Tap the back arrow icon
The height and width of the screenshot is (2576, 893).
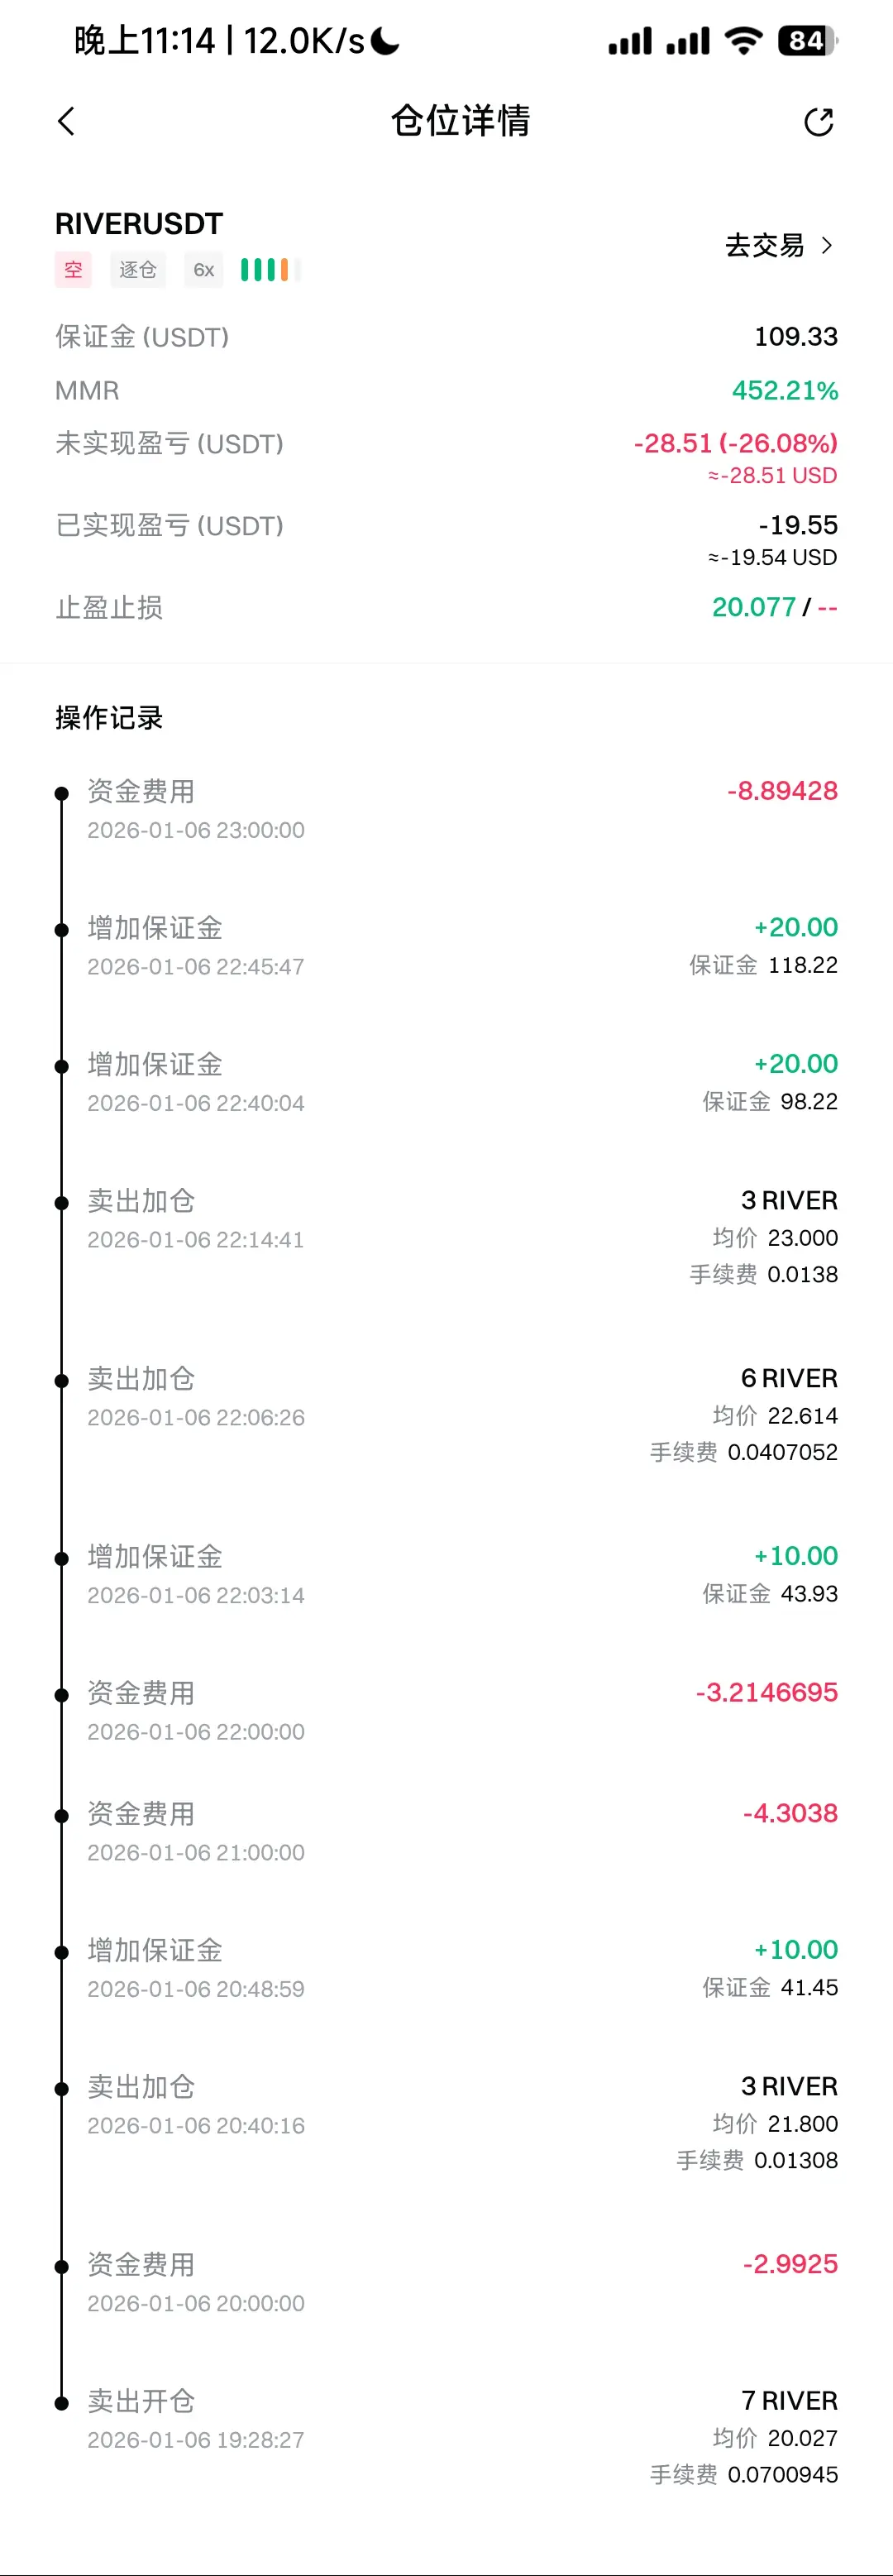click(66, 121)
